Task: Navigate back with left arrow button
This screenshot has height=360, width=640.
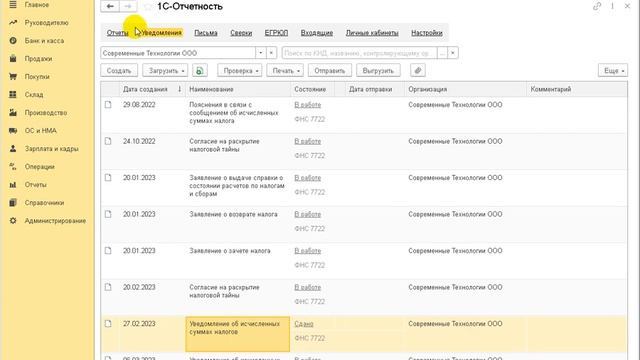Action: pos(110,6)
